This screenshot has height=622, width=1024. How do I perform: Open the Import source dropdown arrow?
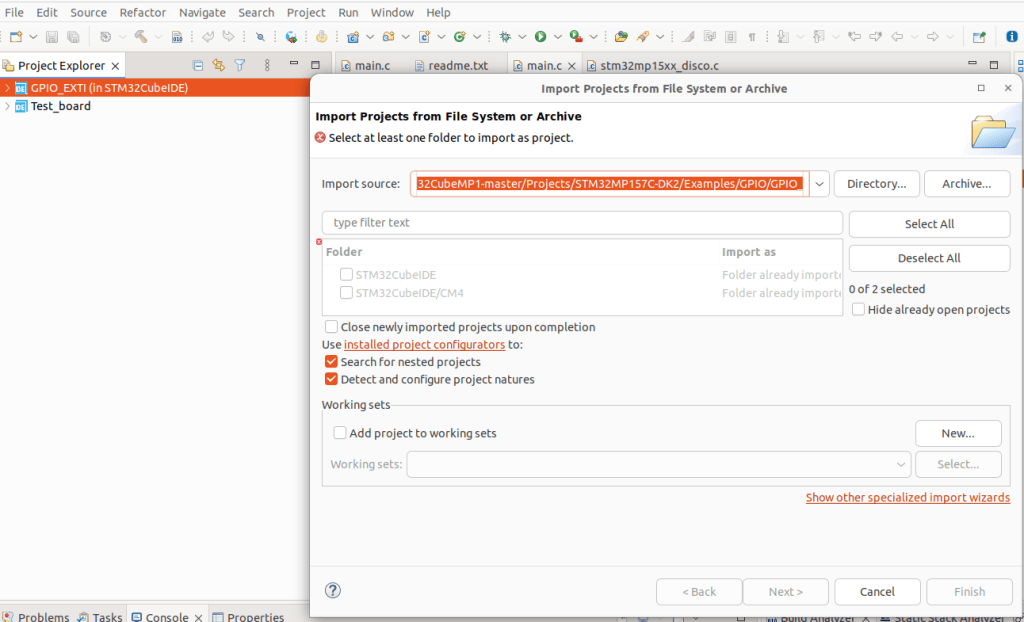click(820, 184)
